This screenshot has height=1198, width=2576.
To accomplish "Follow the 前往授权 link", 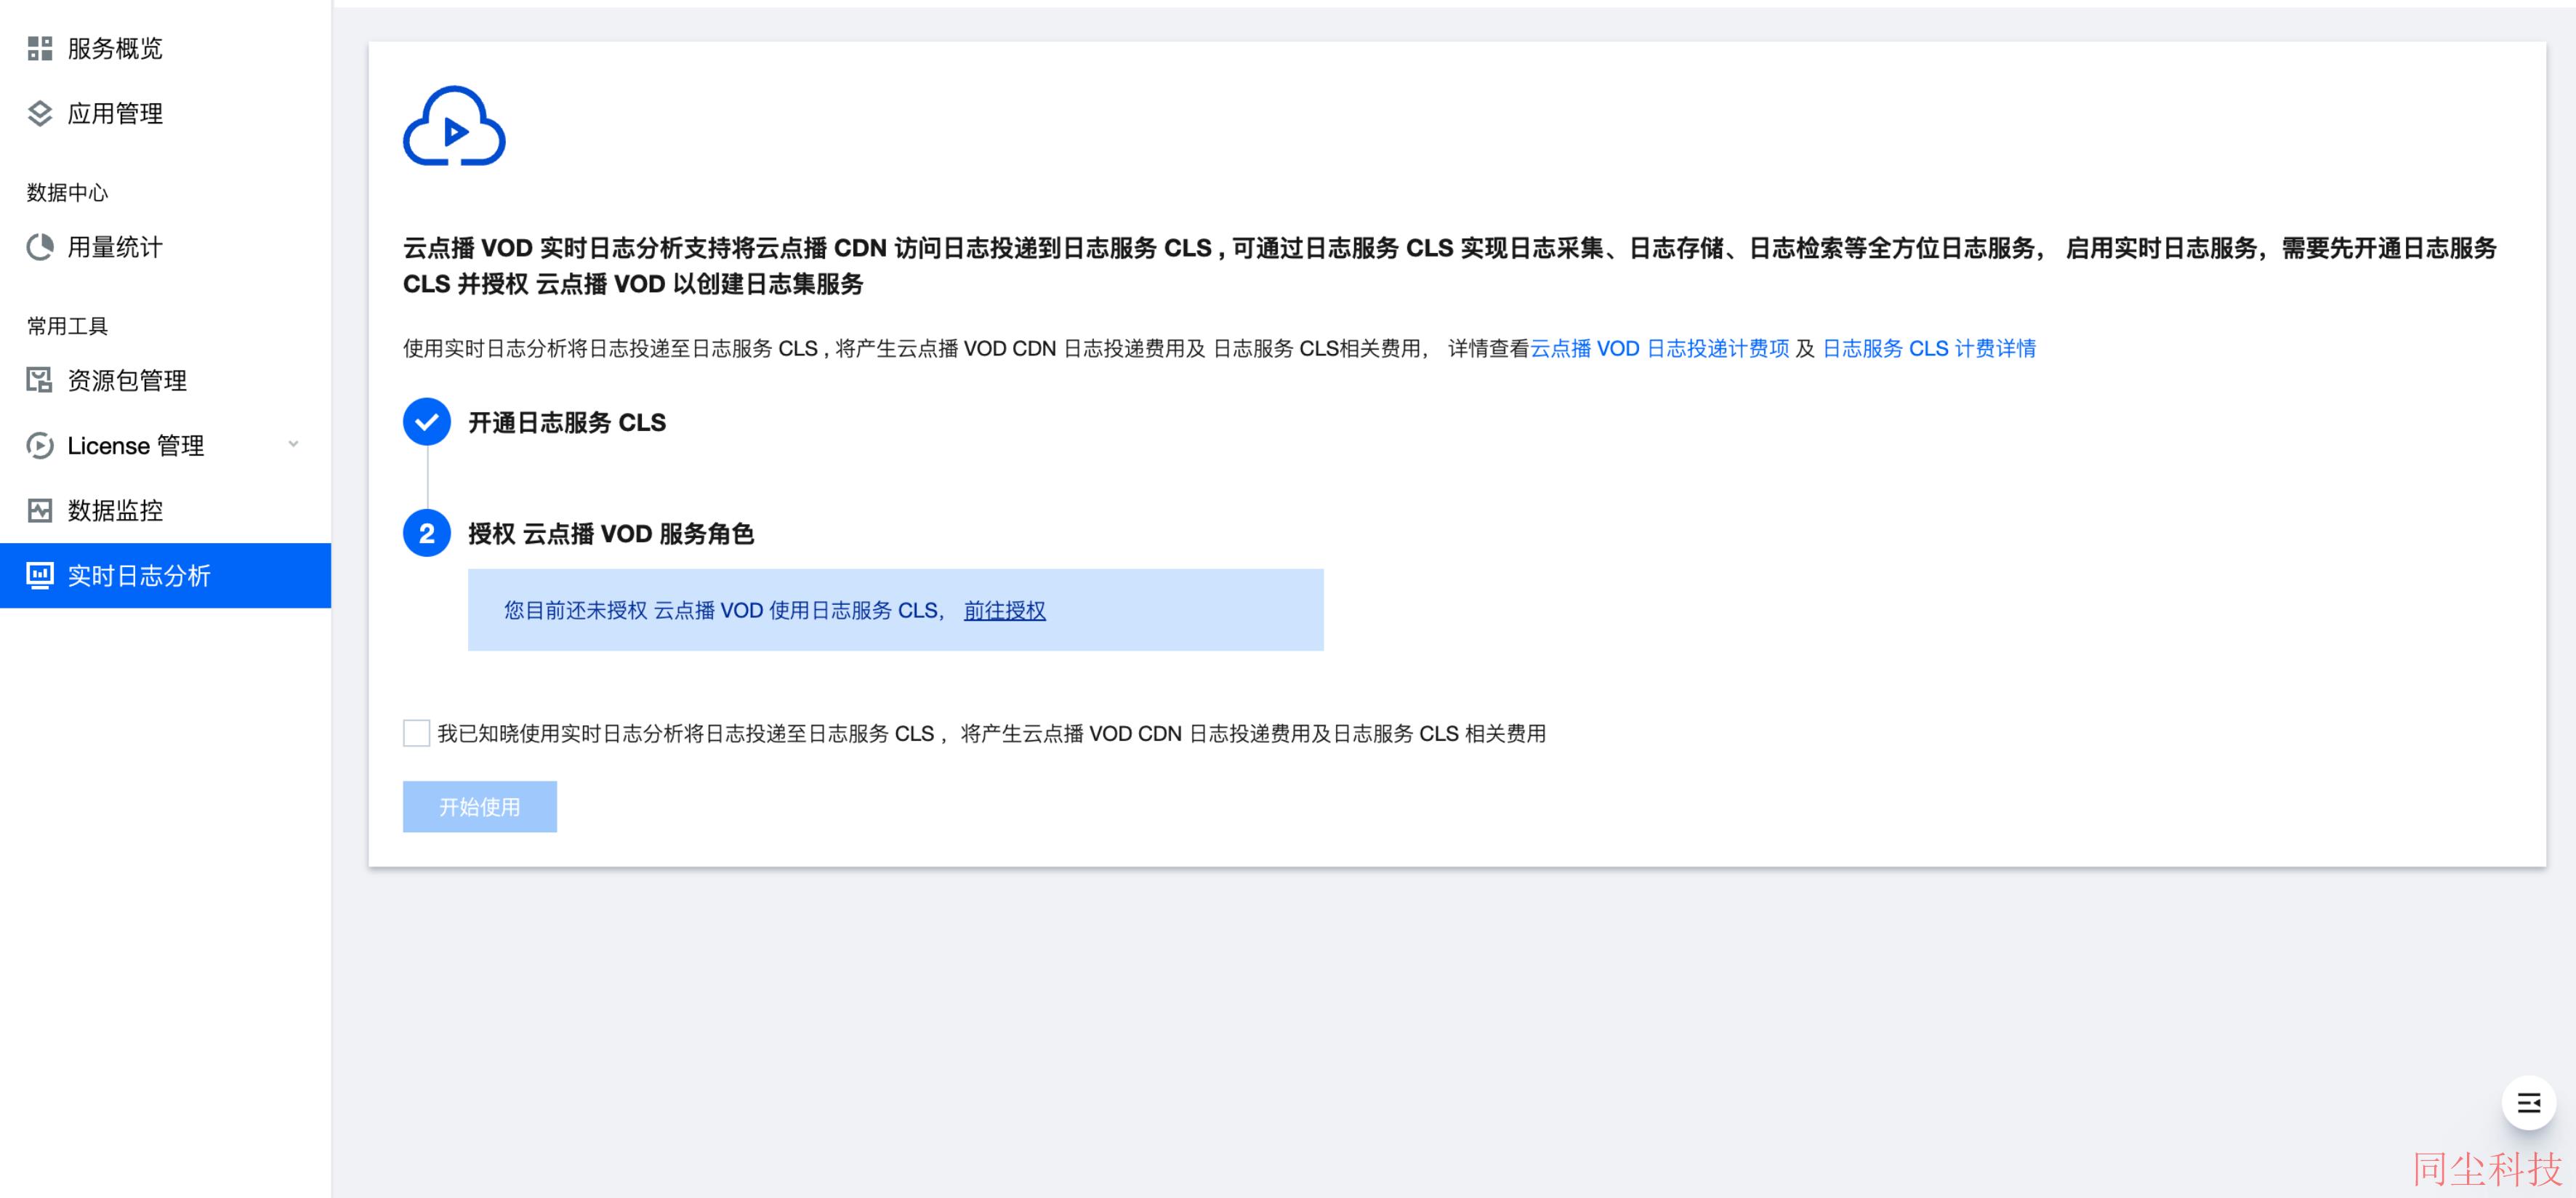I will [1005, 610].
